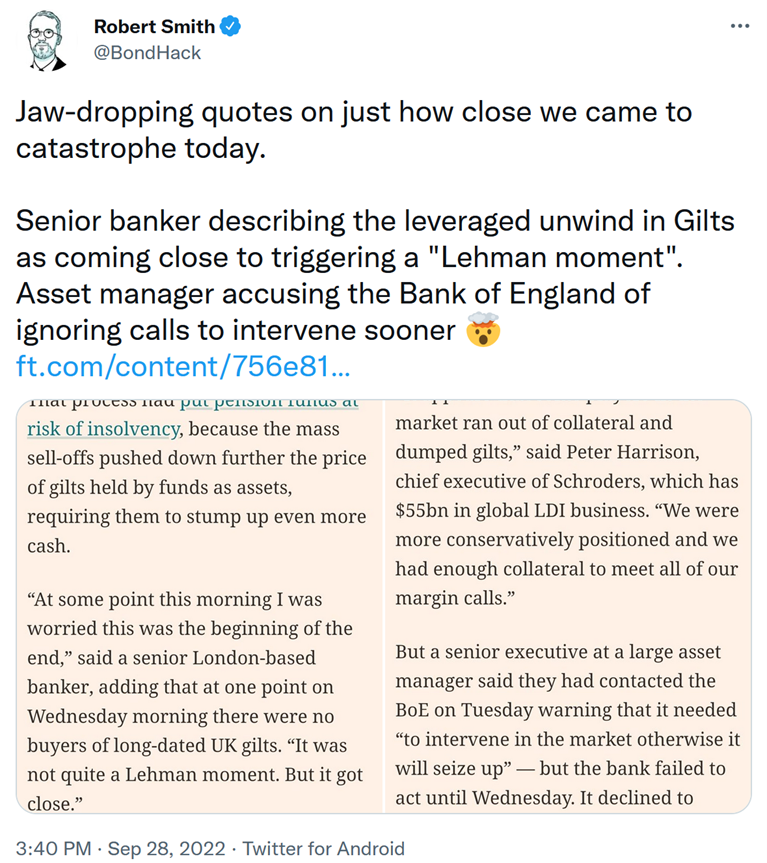
Task: Follow the ft.com/content/756e81 link
Action: tap(183, 366)
